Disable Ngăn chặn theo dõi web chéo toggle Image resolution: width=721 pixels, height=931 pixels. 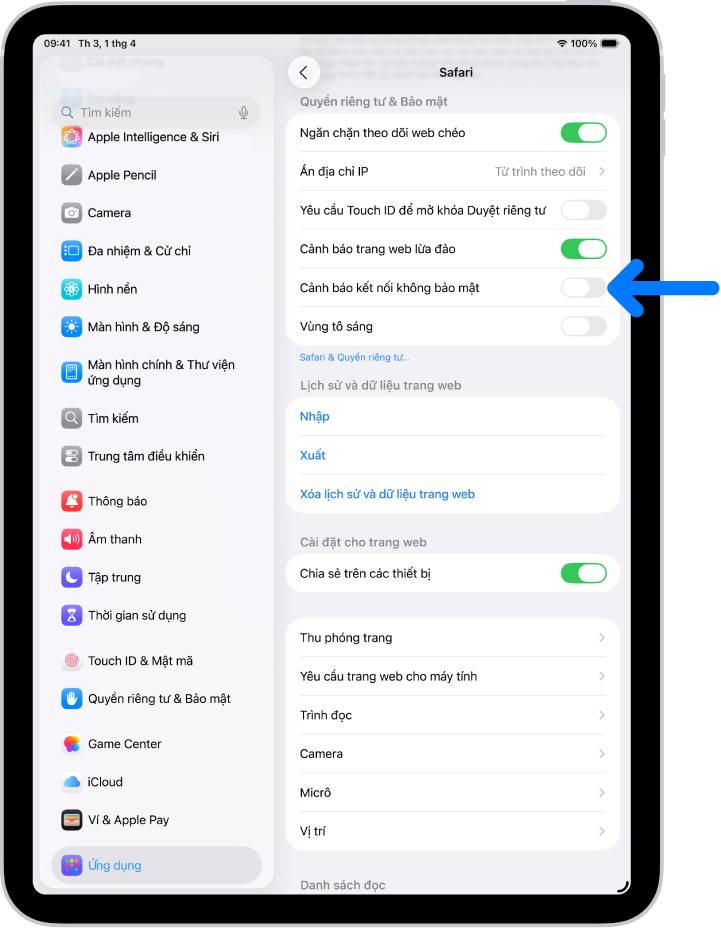pos(583,132)
